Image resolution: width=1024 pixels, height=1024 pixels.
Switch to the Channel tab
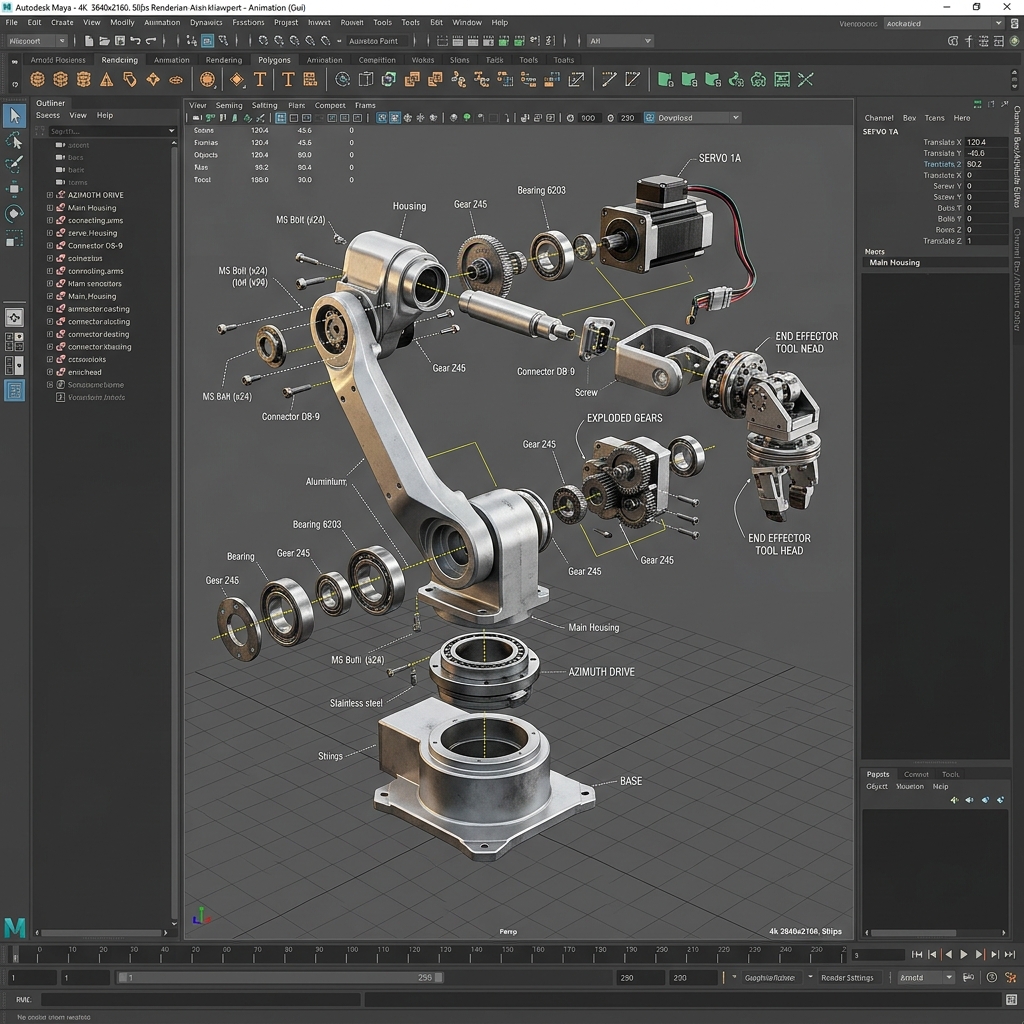point(878,118)
